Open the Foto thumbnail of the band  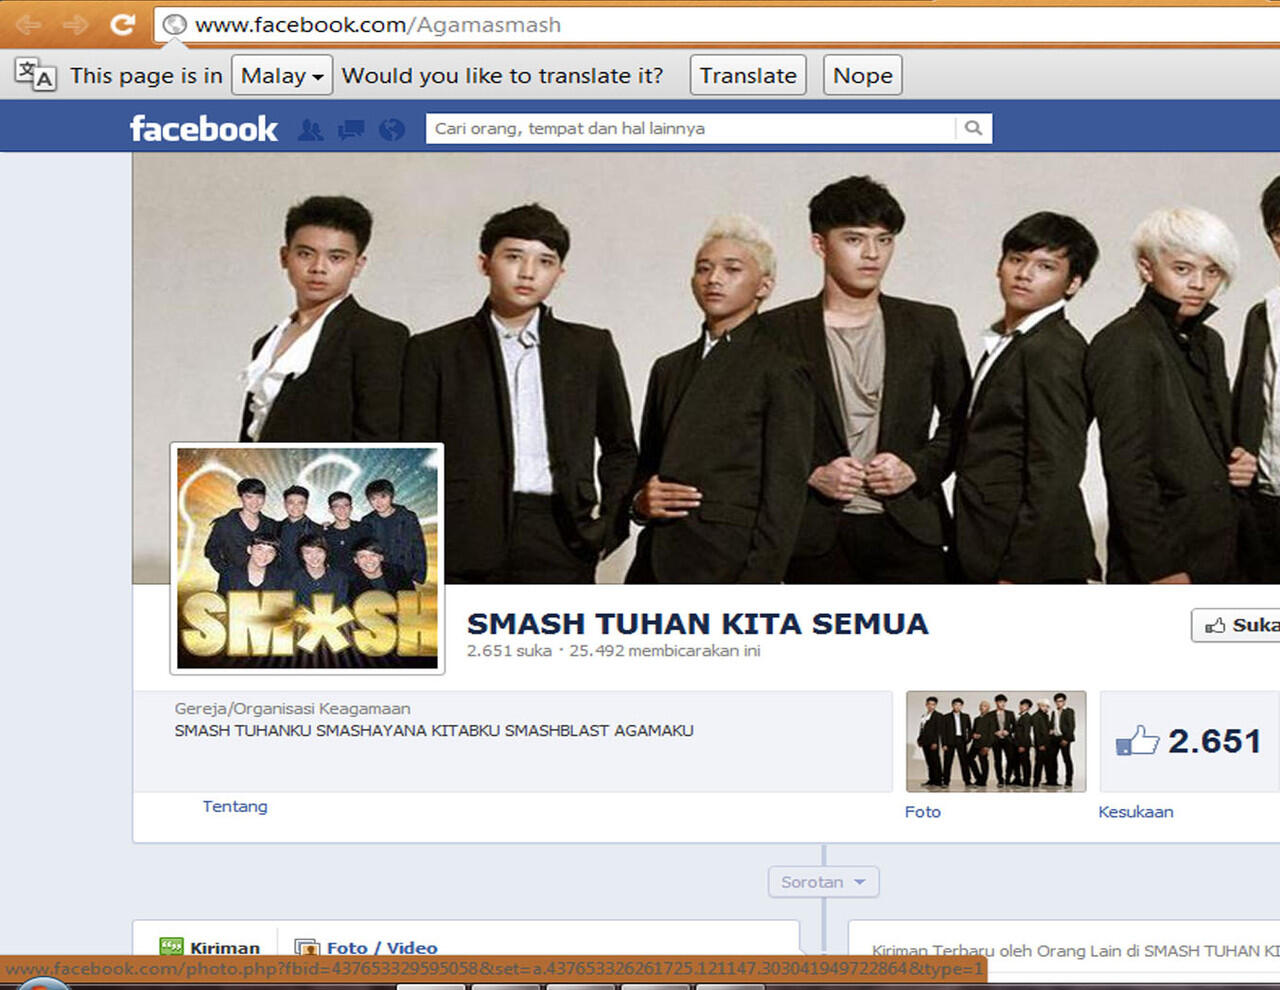[996, 741]
